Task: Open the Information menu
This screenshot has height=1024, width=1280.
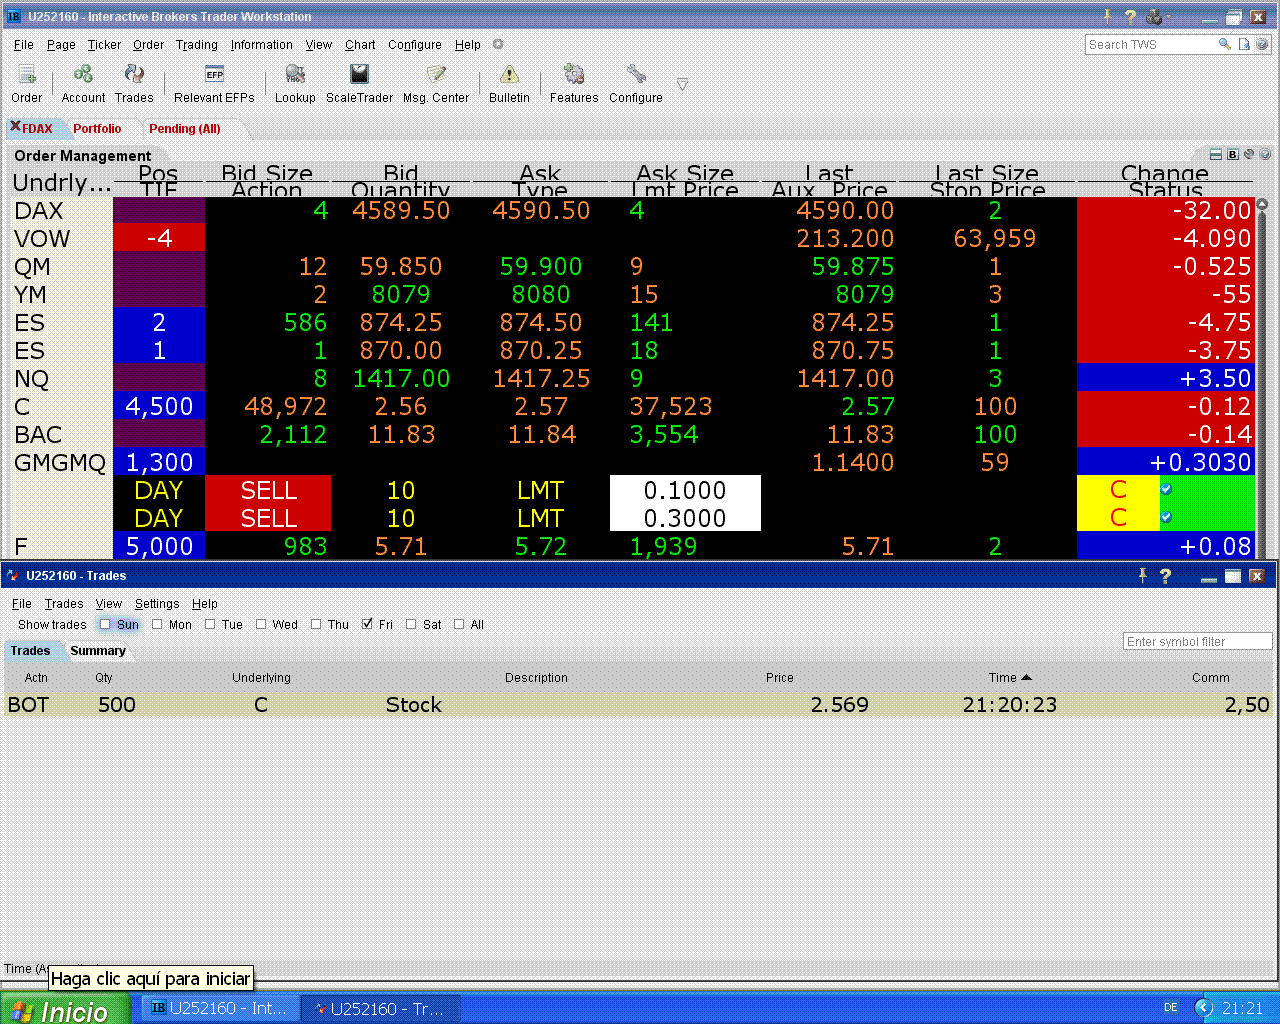Action: tap(262, 45)
